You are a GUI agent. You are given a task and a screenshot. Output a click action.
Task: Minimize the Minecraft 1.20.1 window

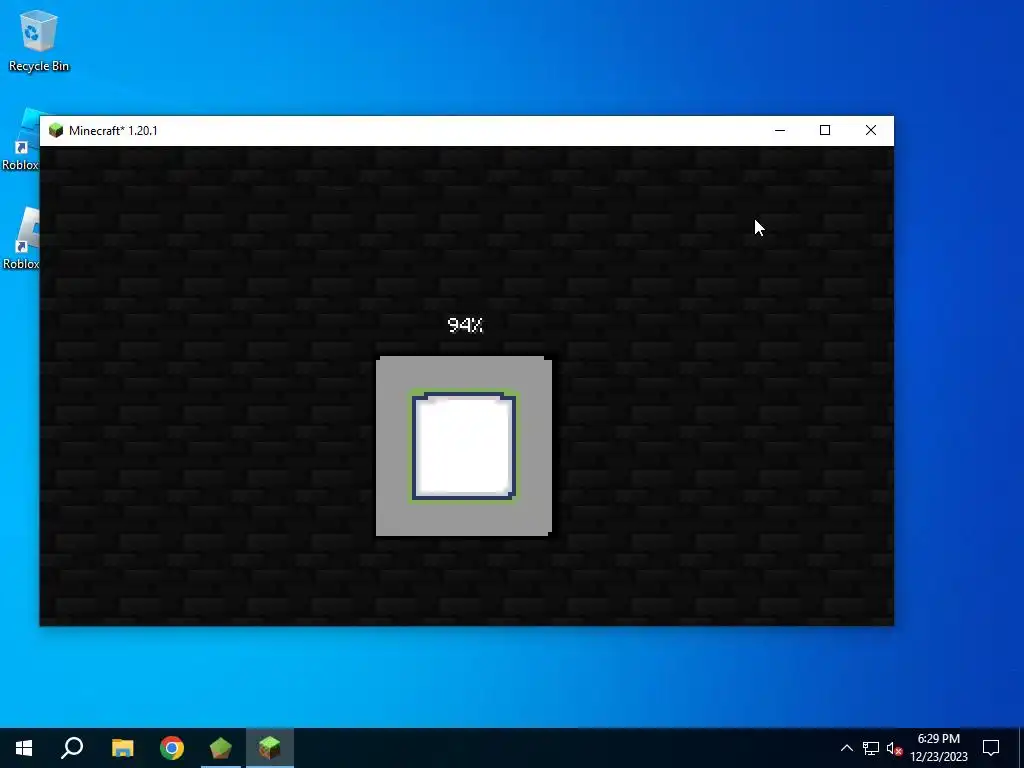[x=780, y=131]
